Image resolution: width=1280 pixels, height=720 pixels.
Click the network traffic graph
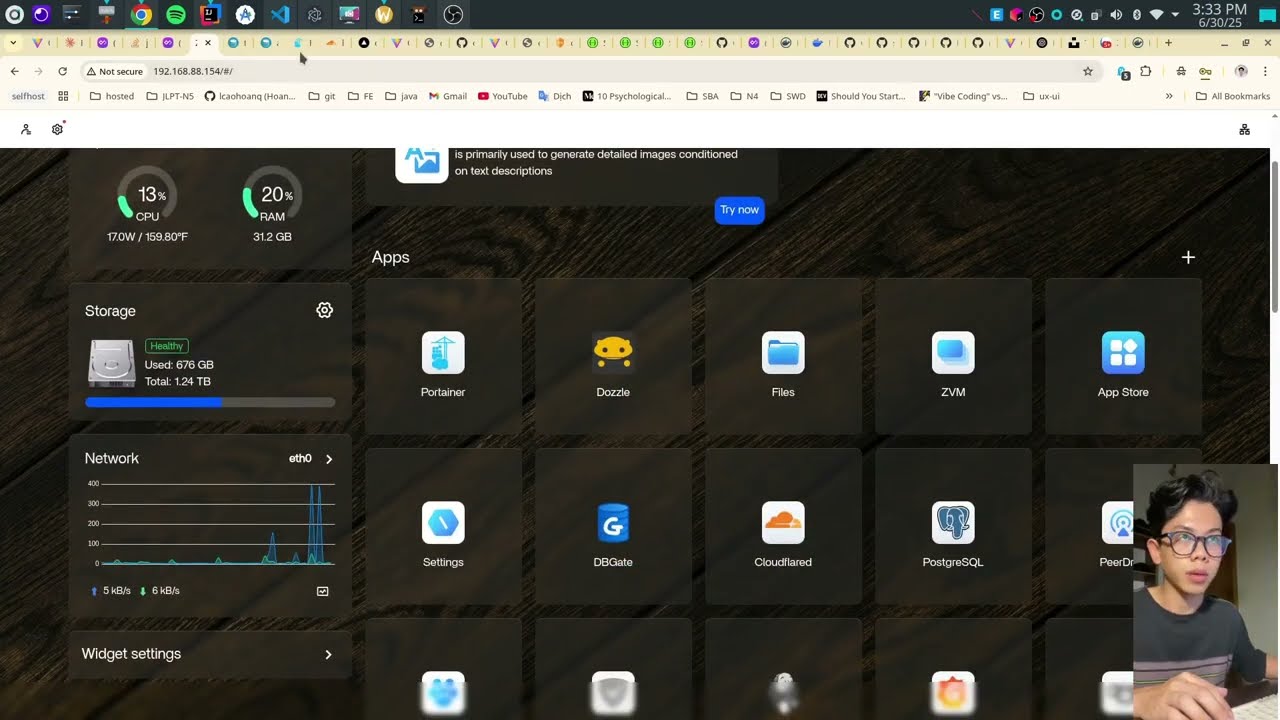[210, 524]
